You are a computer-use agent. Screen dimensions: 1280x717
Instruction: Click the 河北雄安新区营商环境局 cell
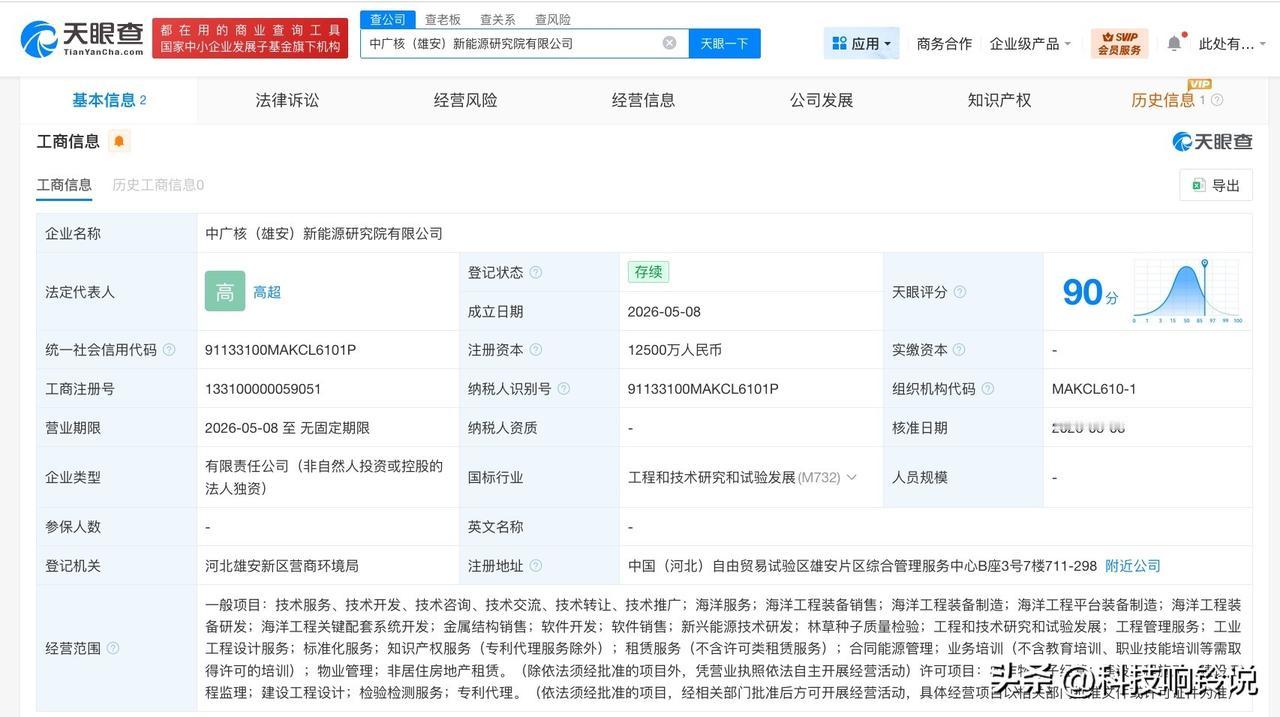[x=282, y=566]
